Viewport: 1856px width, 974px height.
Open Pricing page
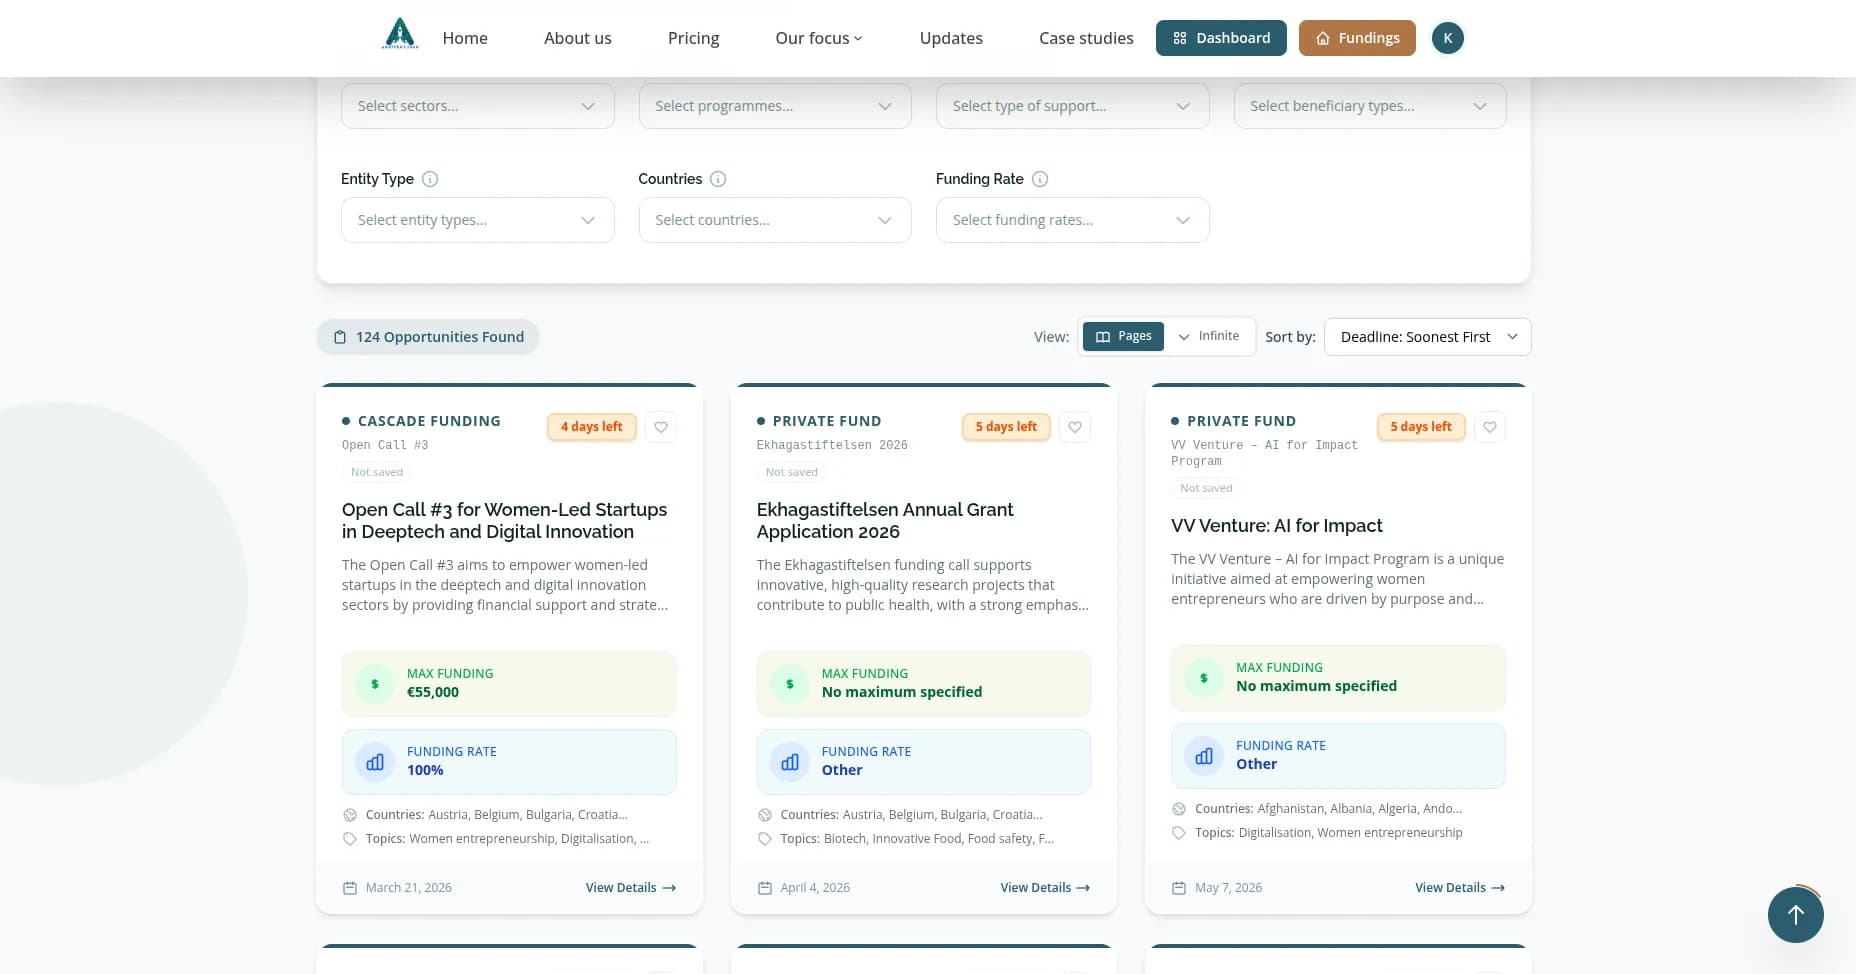693,38
